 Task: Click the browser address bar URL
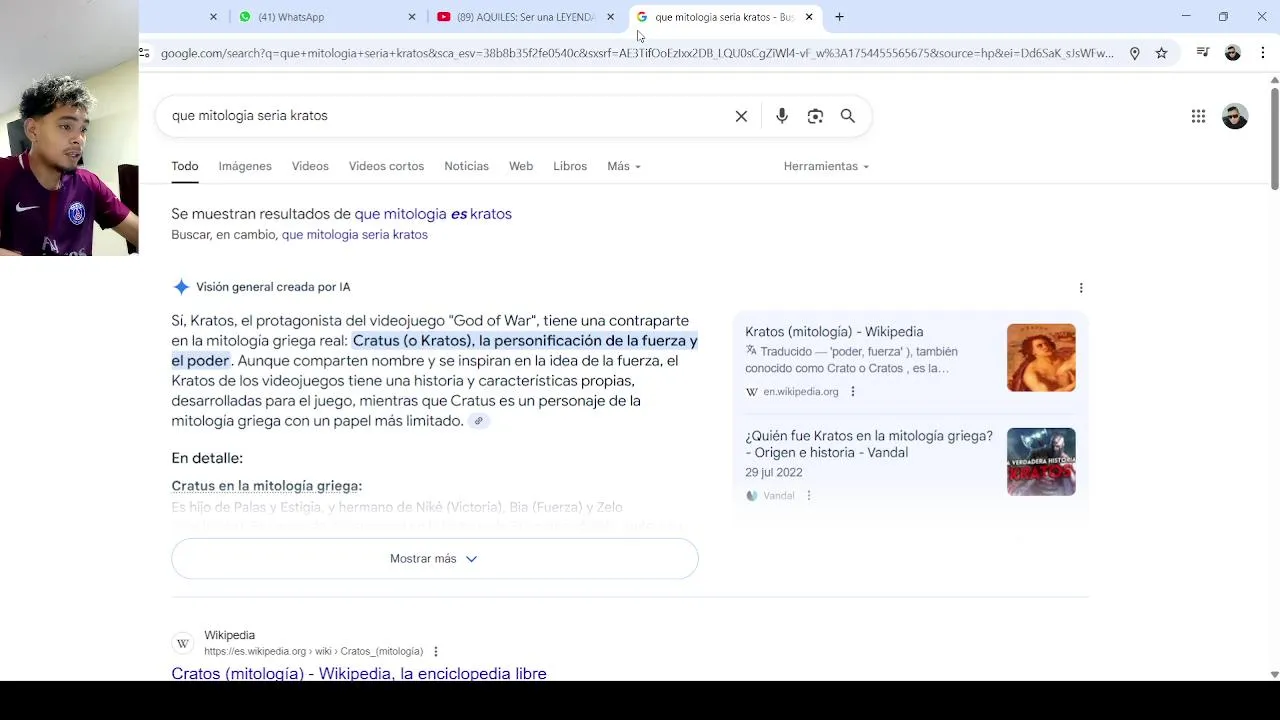[x=637, y=53]
